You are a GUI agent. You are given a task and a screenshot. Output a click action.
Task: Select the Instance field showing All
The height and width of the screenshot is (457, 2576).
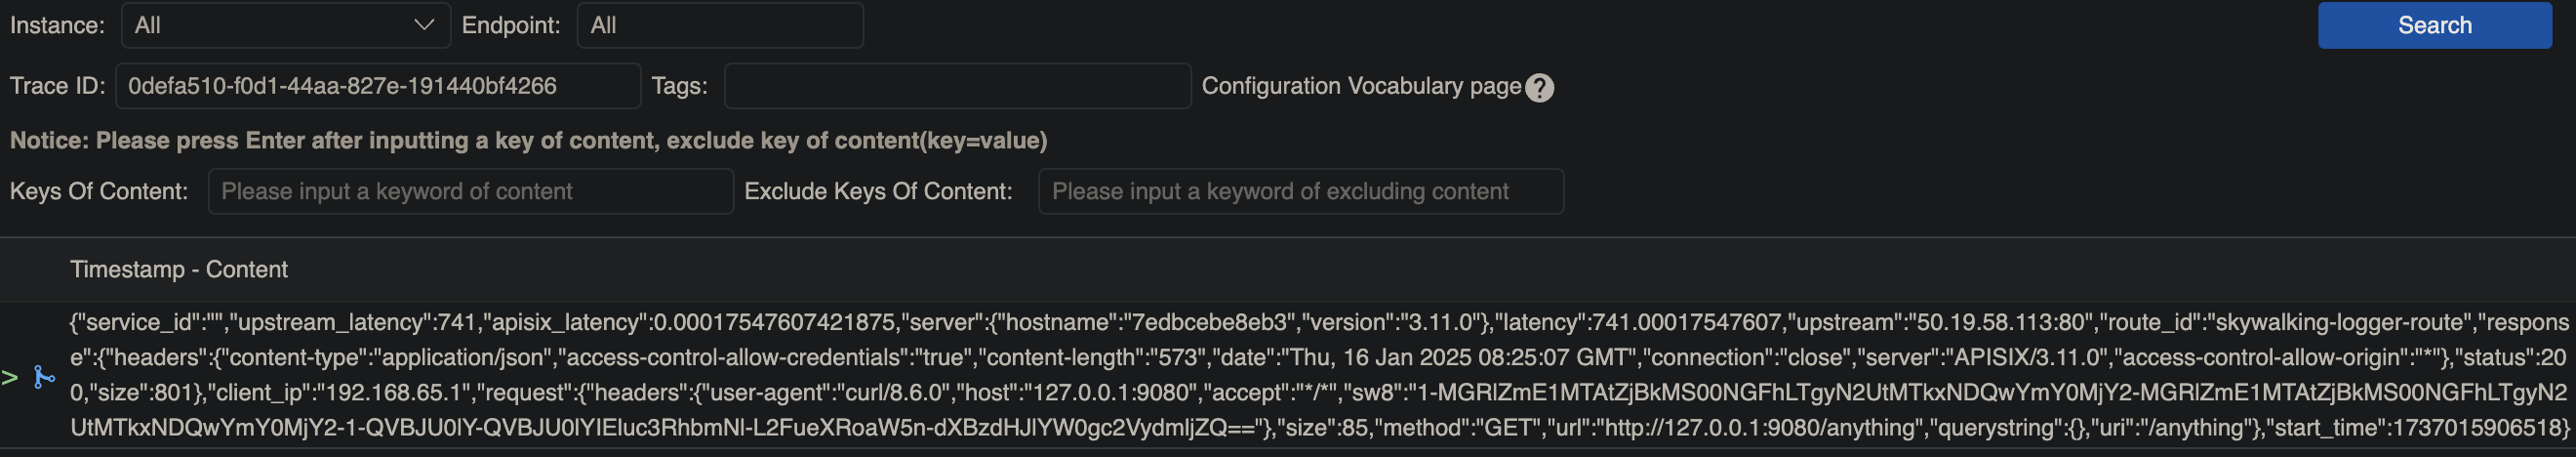(x=286, y=25)
